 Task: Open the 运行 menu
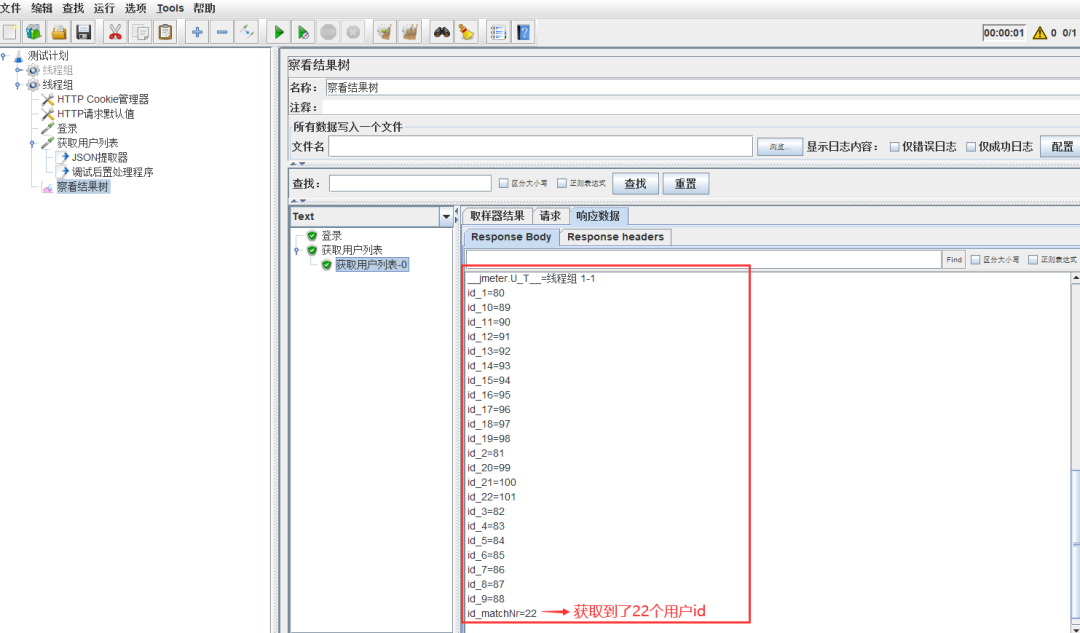[x=104, y=8]
